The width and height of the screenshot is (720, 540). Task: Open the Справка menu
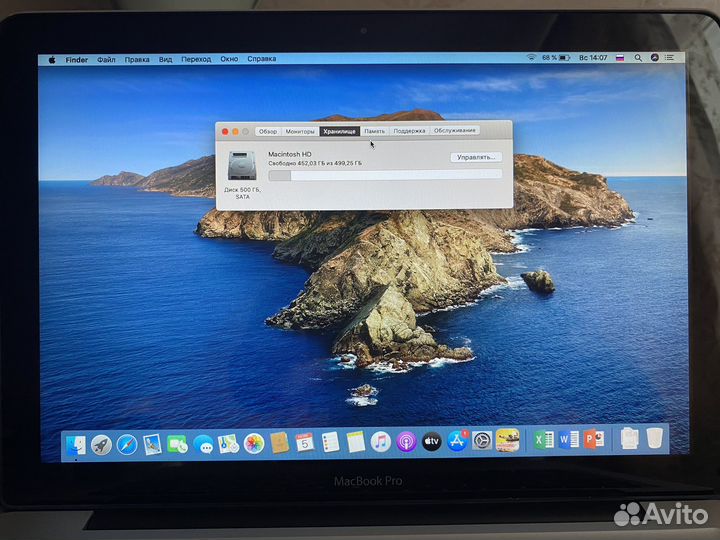tap(262, 59)
